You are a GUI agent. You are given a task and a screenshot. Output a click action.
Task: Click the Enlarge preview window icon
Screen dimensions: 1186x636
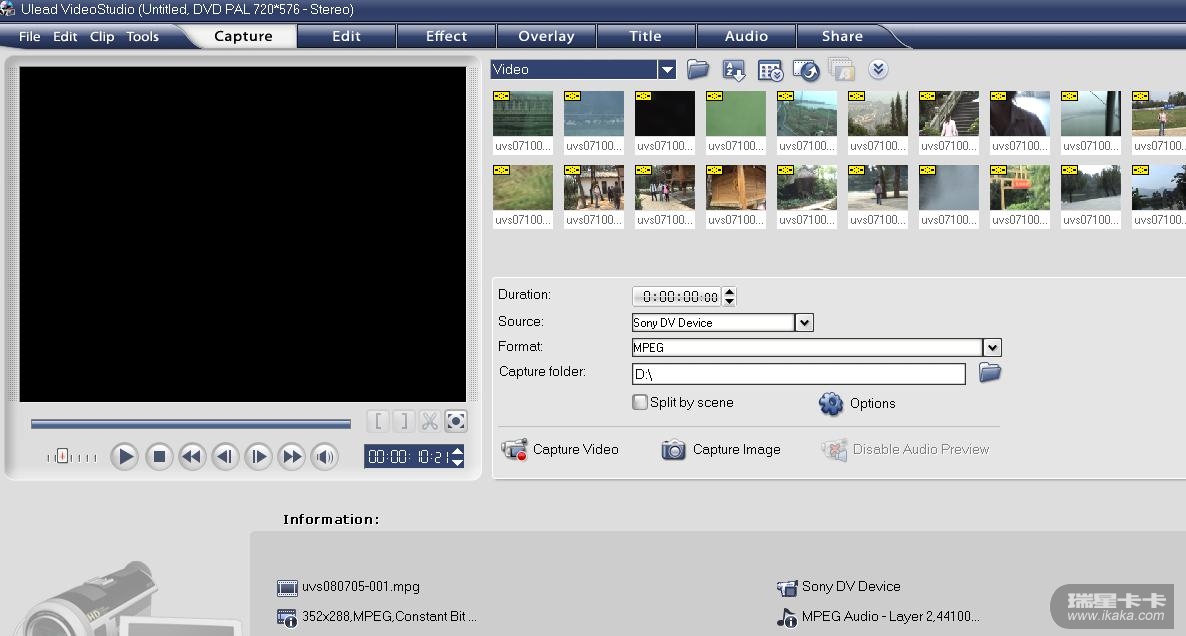coord(455,421)
